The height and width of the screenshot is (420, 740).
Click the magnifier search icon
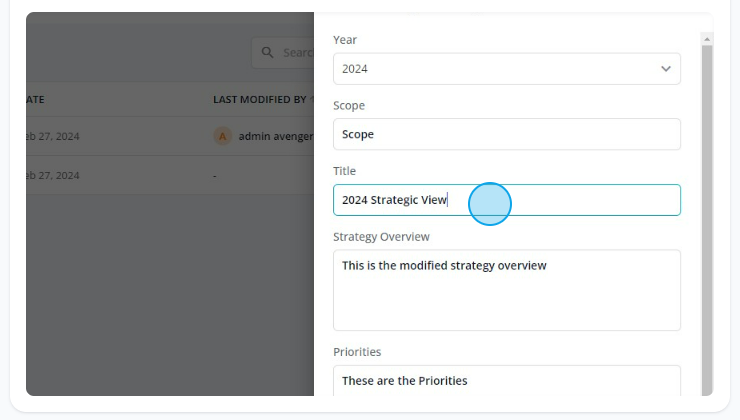tap(268, 52)
